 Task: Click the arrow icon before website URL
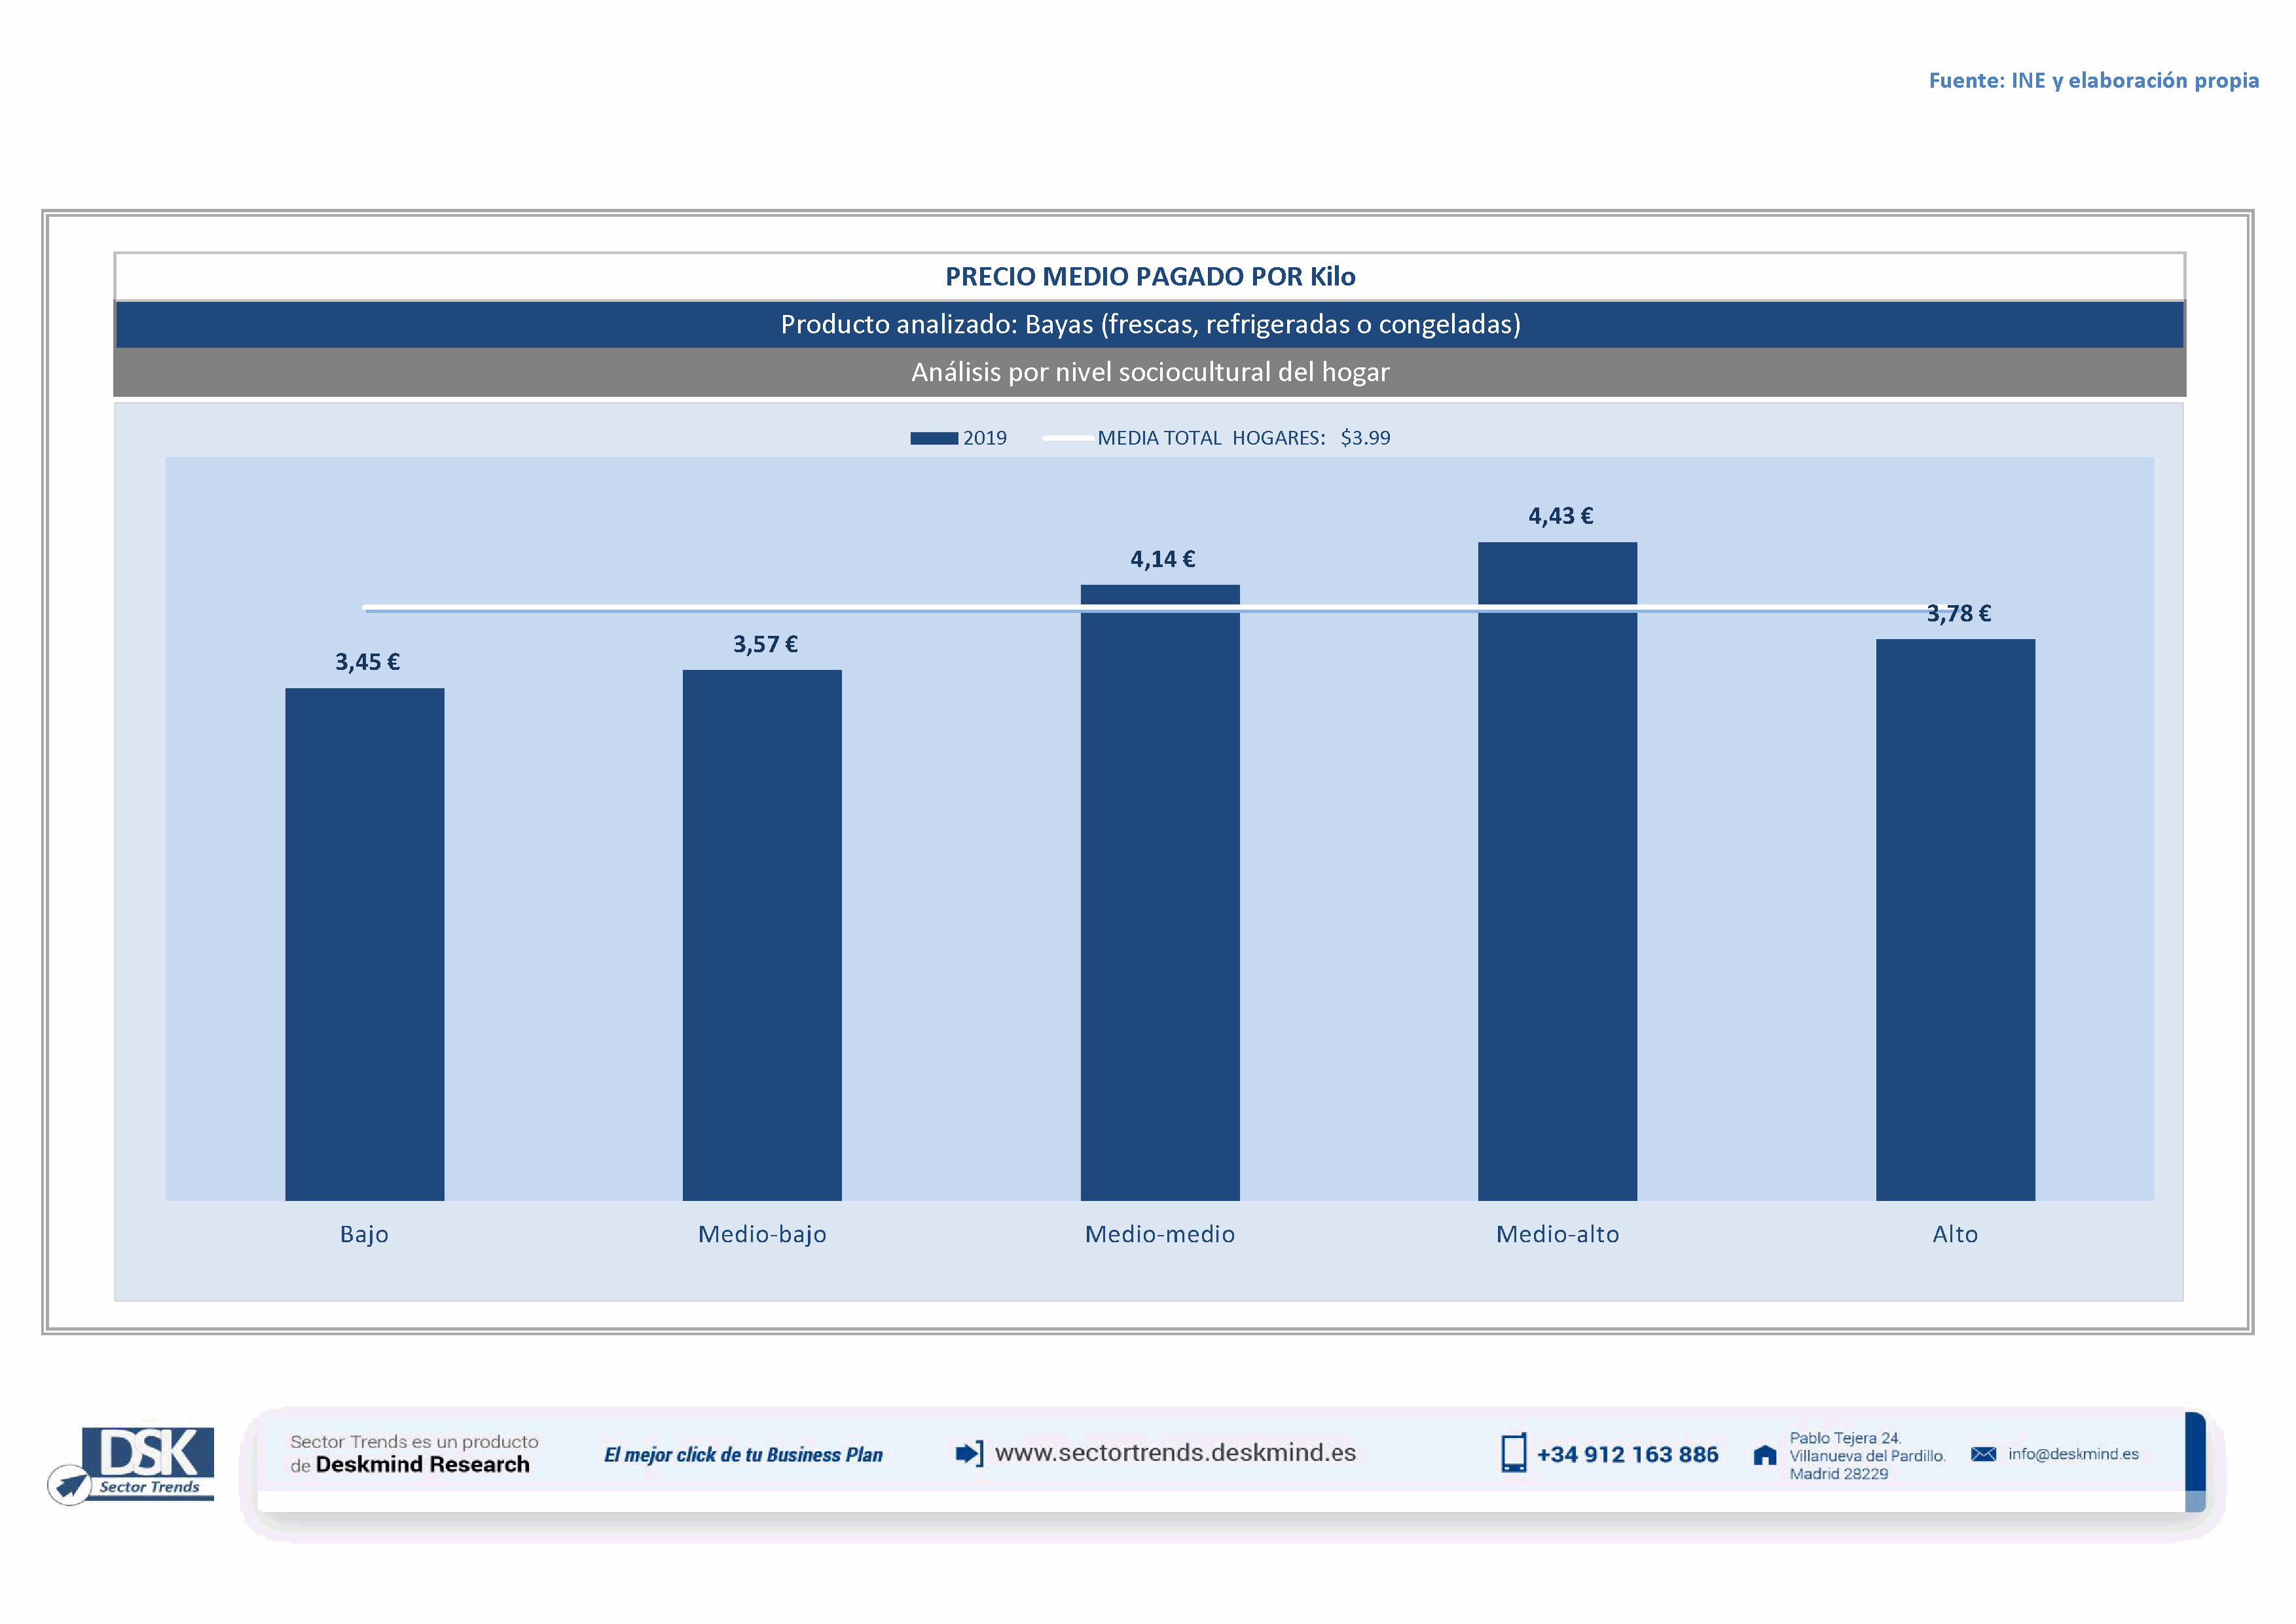969,1453
